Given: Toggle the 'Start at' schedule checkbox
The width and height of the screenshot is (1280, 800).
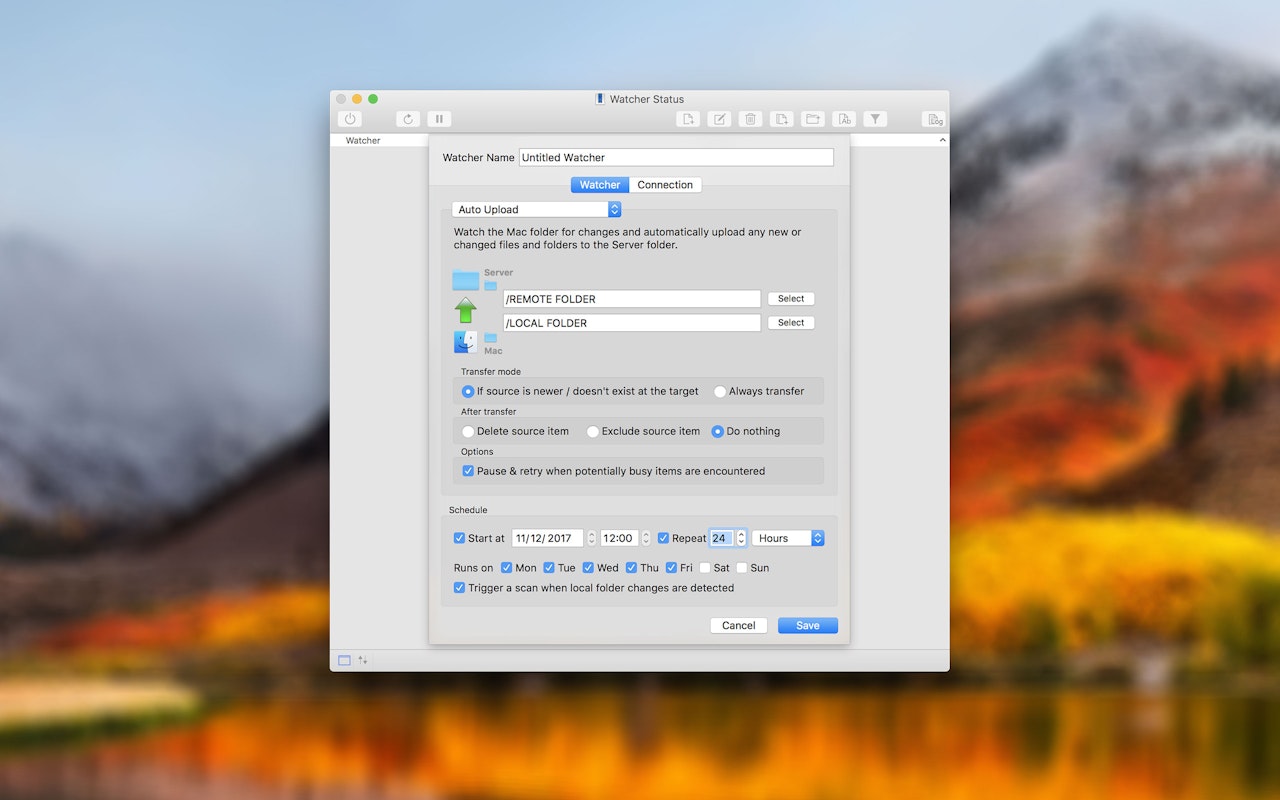Looking at the screenshot, I should tap(460, 538).
